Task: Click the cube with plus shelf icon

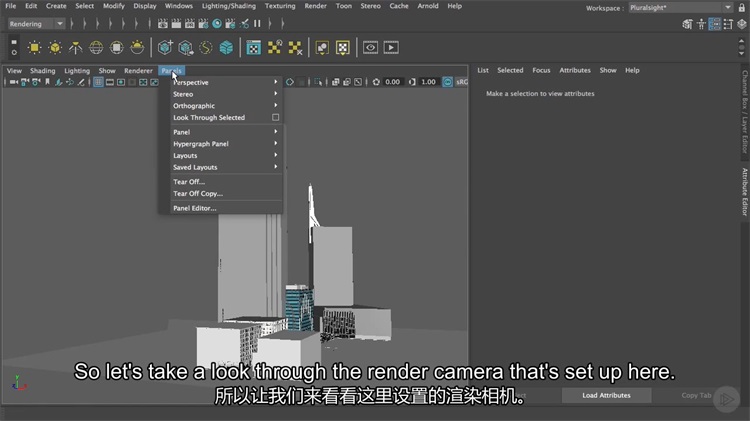Action: 165,47
